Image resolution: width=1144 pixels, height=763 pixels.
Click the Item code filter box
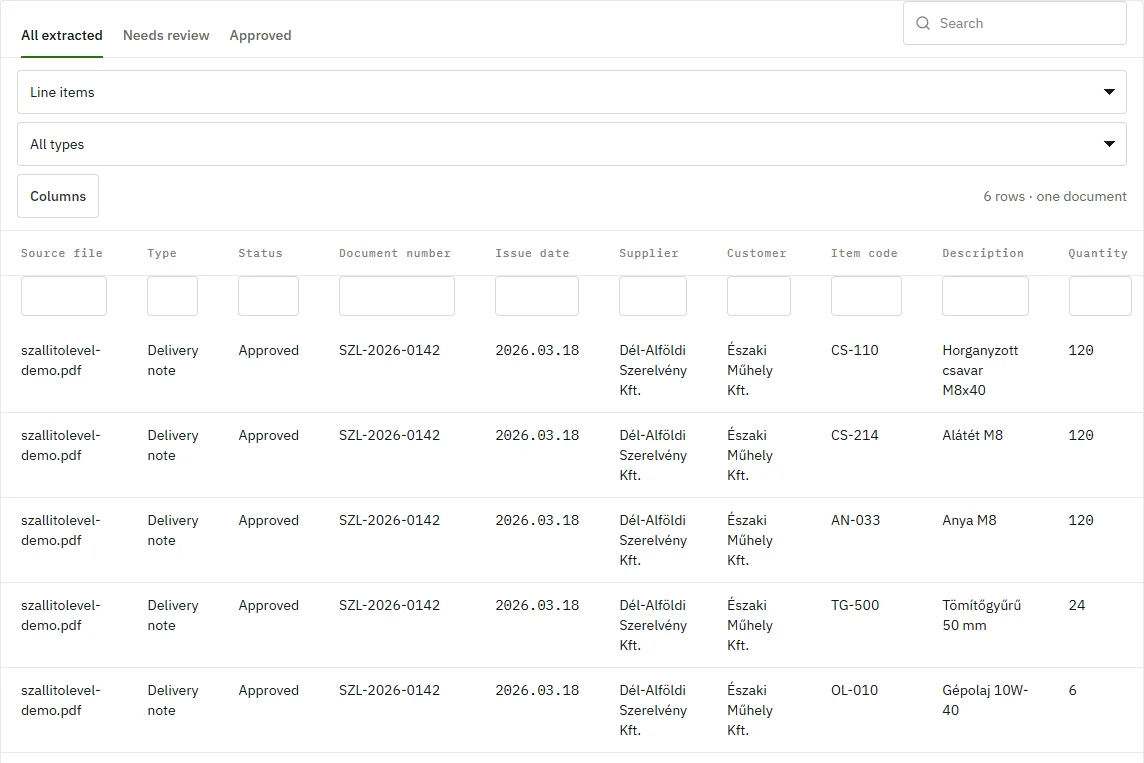866,296
